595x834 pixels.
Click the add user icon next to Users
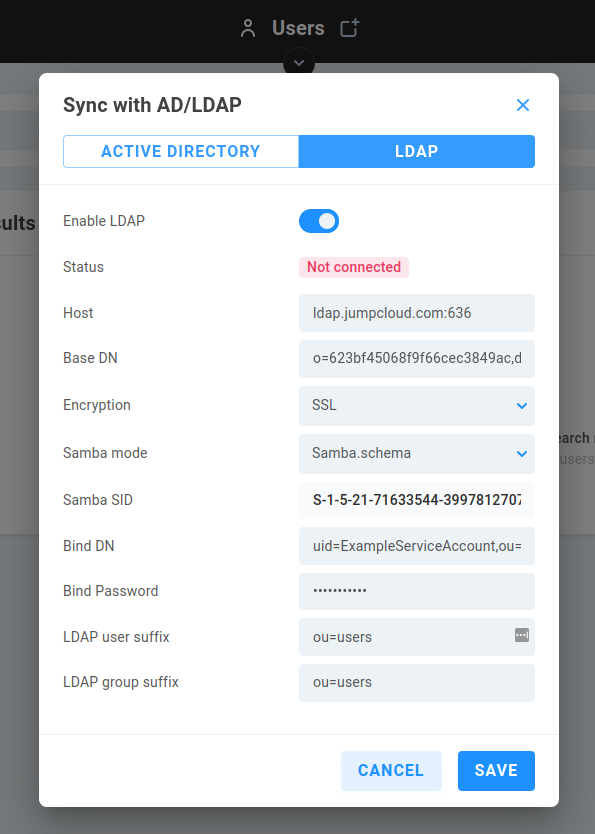click(350, 28)
